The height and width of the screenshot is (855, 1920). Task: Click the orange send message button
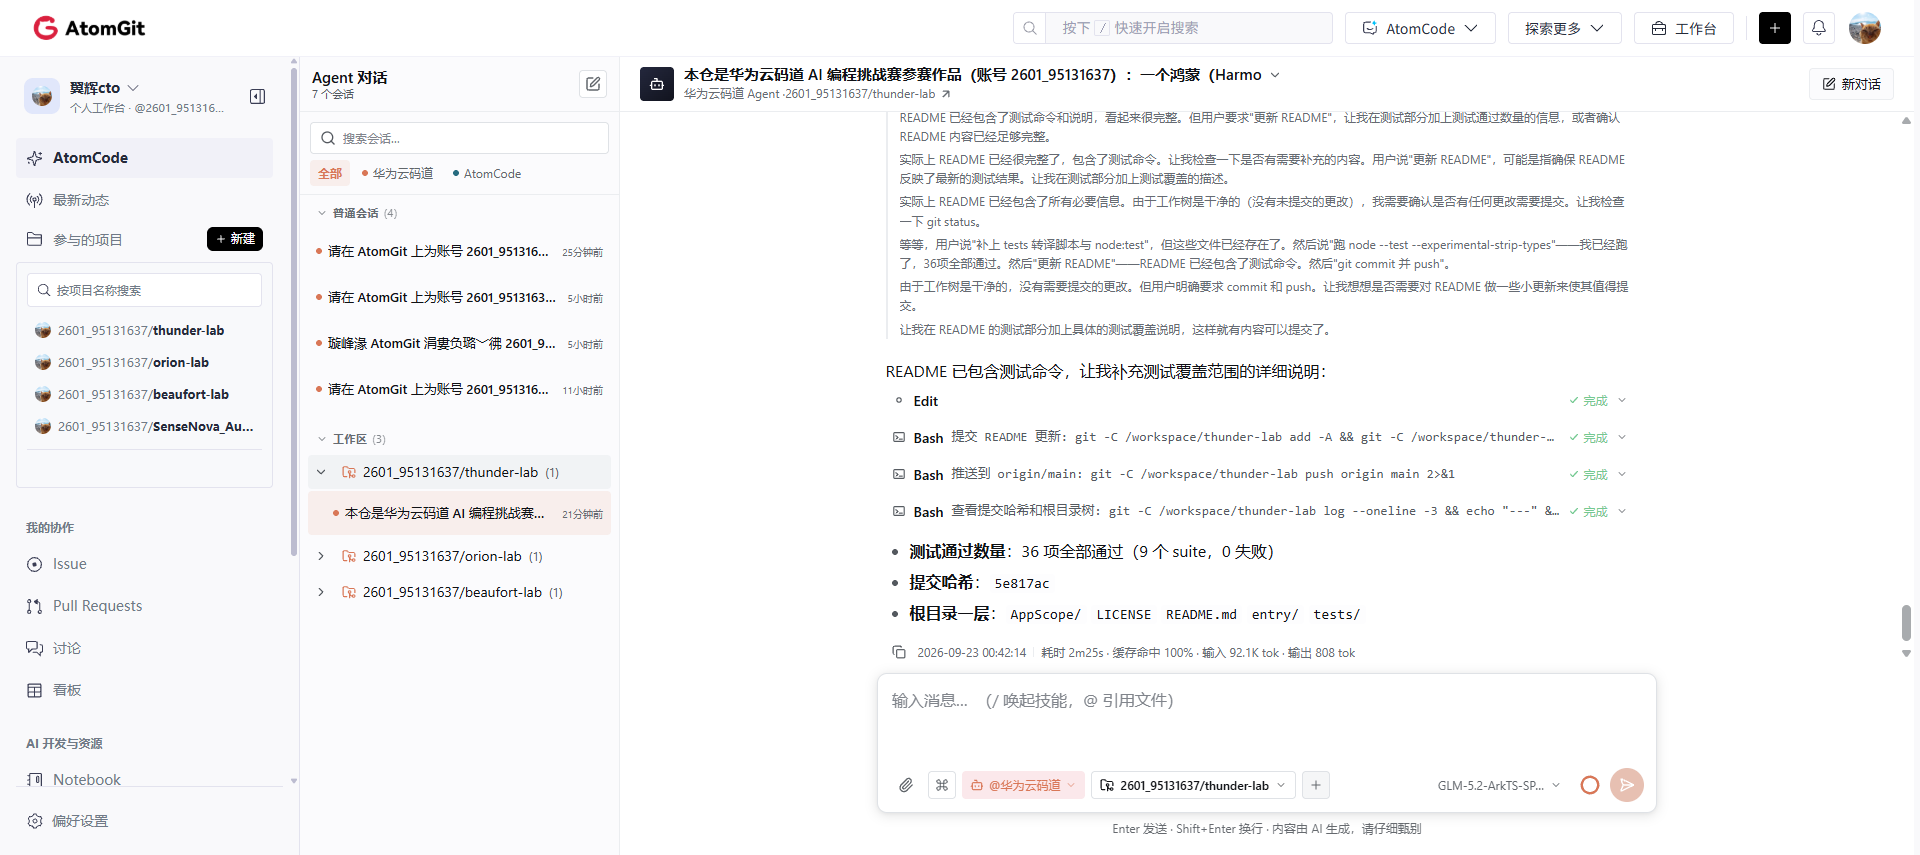(x=1627, y=785)
